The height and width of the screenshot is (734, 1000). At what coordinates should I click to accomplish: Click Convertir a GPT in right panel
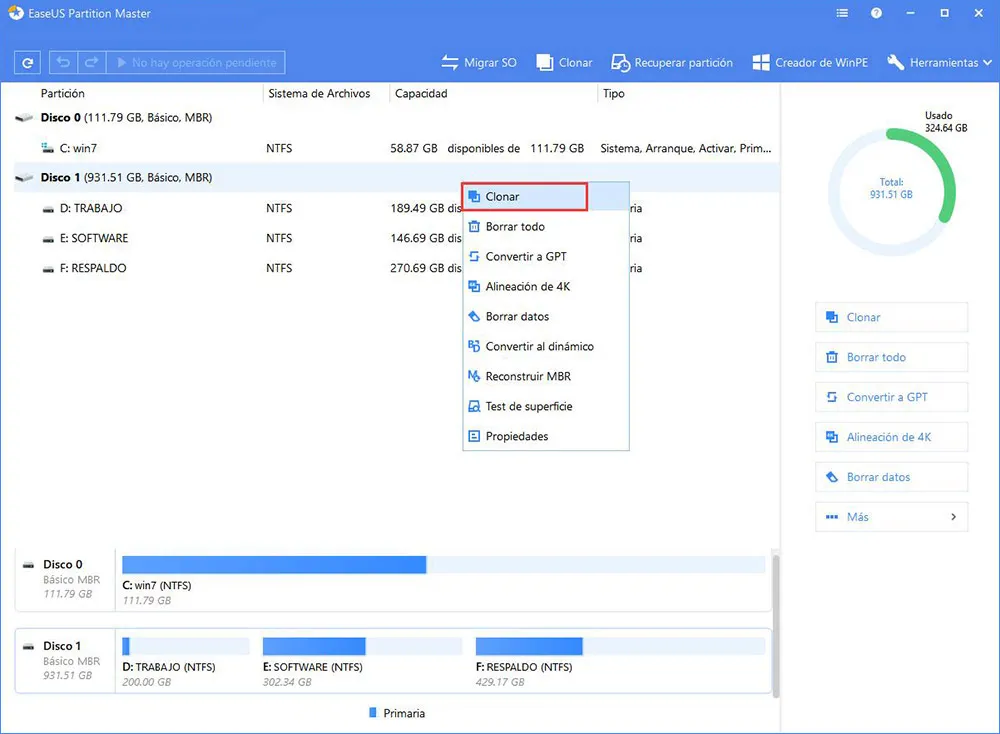pos(891,397)
